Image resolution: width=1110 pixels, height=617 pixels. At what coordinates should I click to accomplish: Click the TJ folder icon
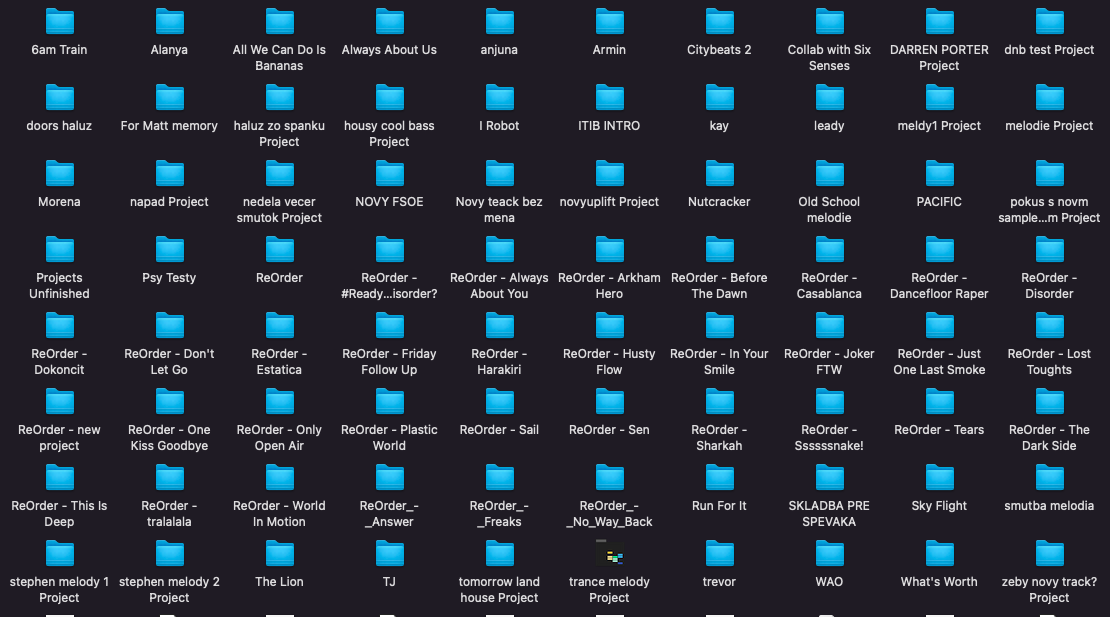389,554
